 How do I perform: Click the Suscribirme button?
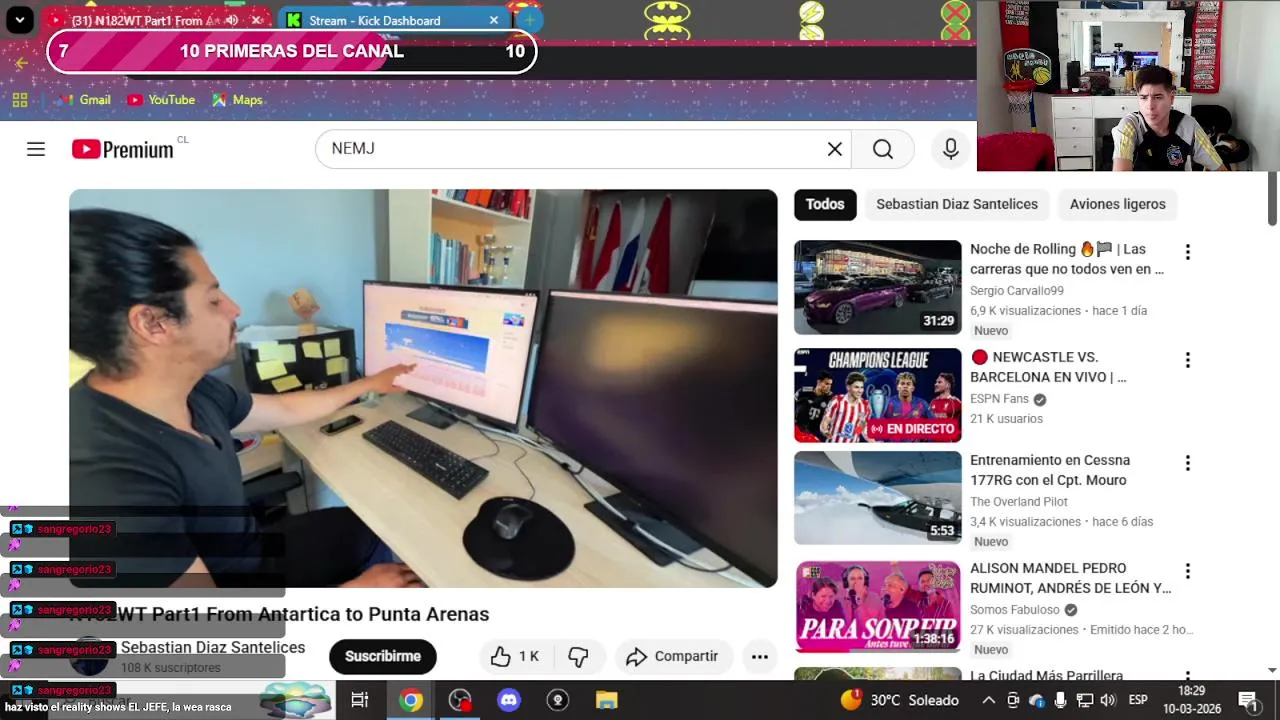point(383,656)
